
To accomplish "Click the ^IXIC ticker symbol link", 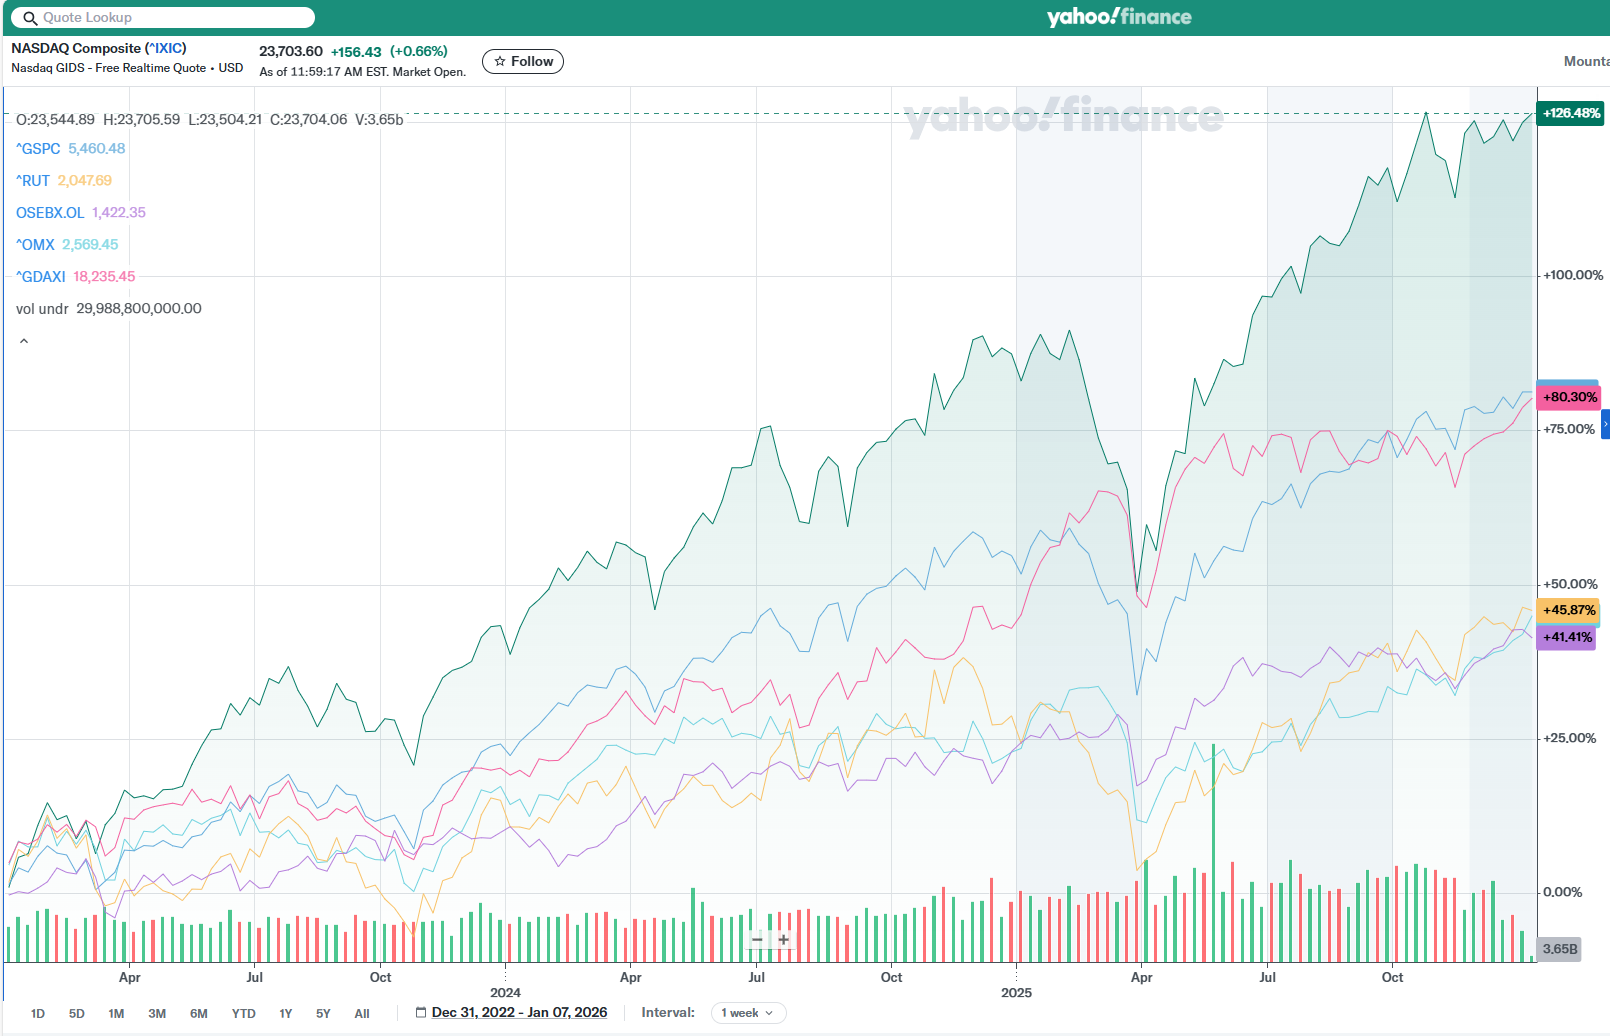I will pyautogui.click(x=166, y=48).
